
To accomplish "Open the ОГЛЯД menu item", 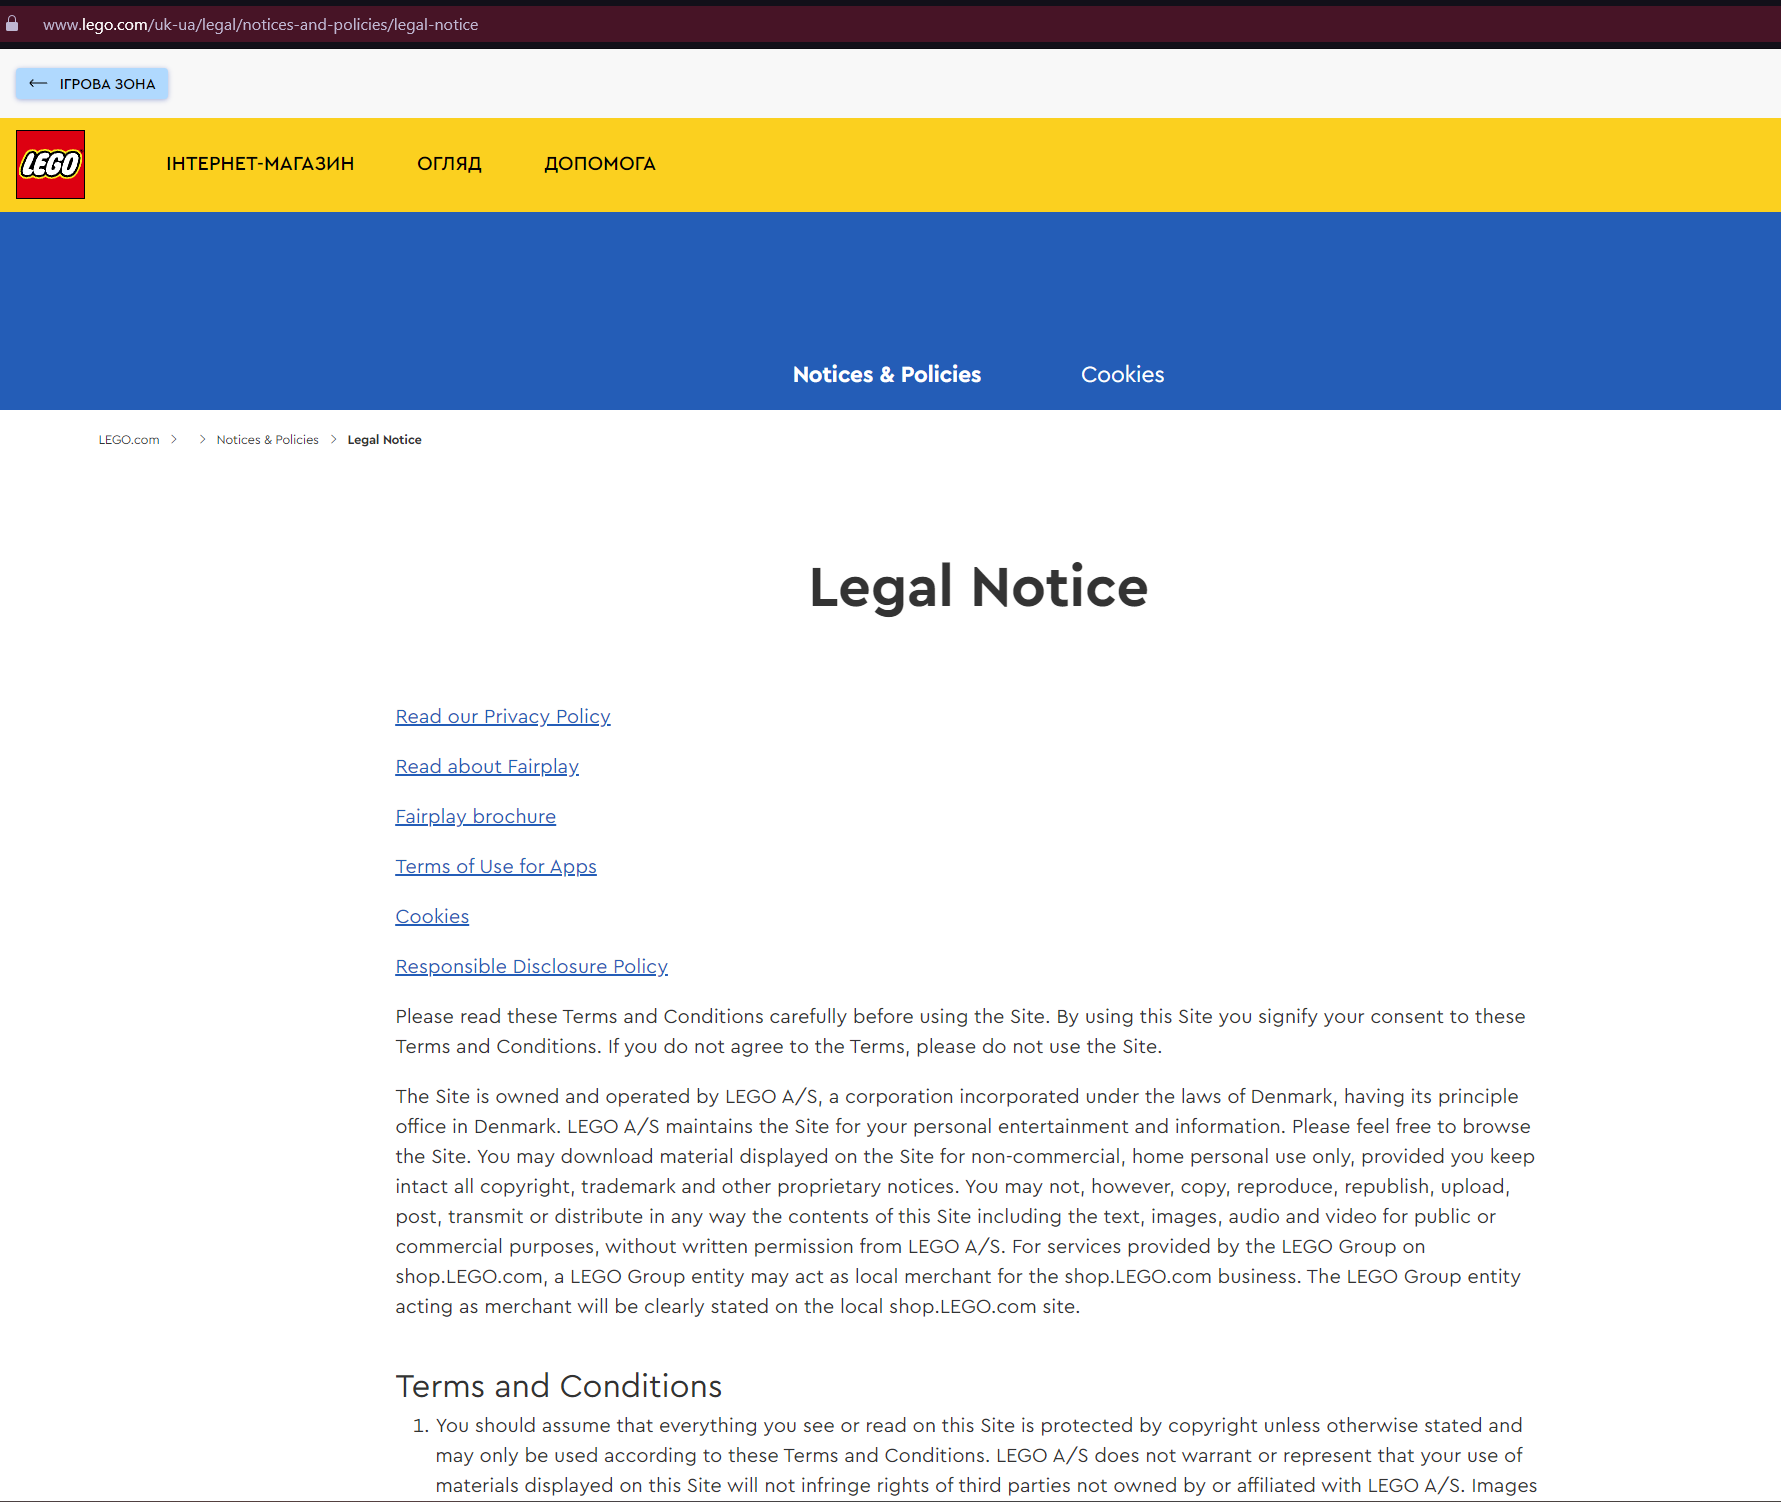I will click(449, 164).
